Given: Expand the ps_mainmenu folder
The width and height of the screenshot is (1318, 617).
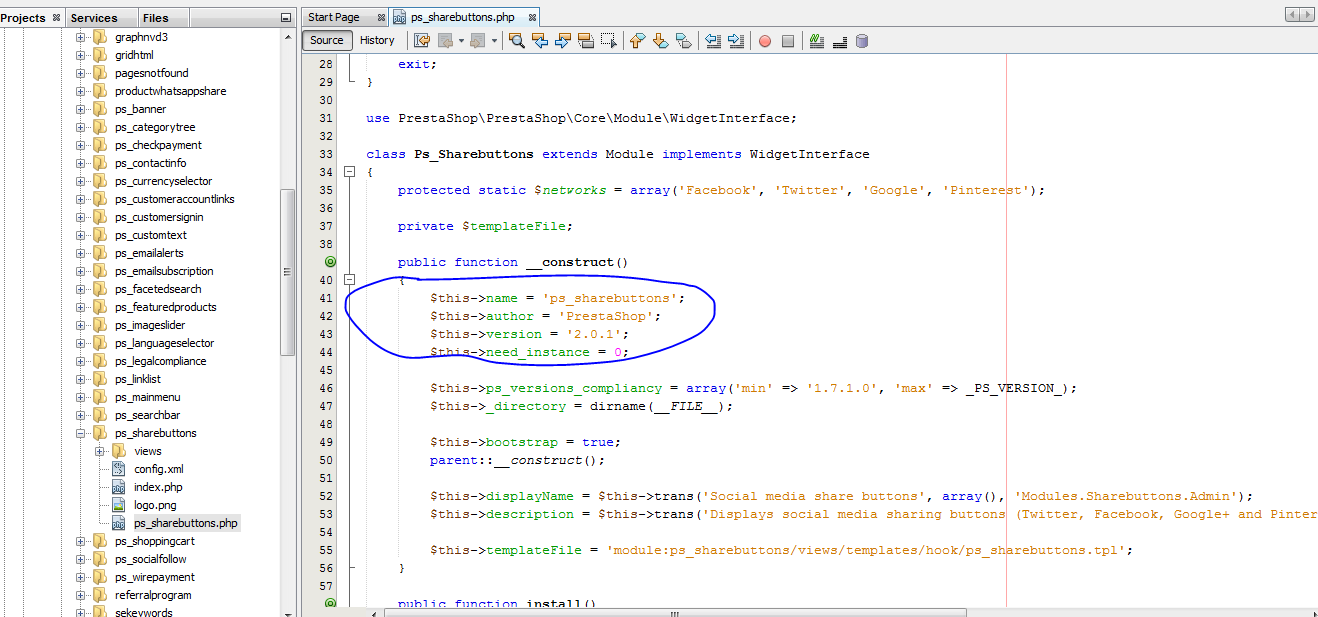Looking at the screenshot, I should 81,397.
